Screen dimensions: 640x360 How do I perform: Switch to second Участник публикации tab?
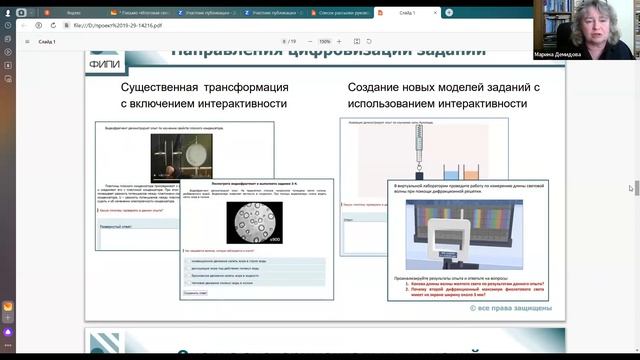[x=274, y=13]
